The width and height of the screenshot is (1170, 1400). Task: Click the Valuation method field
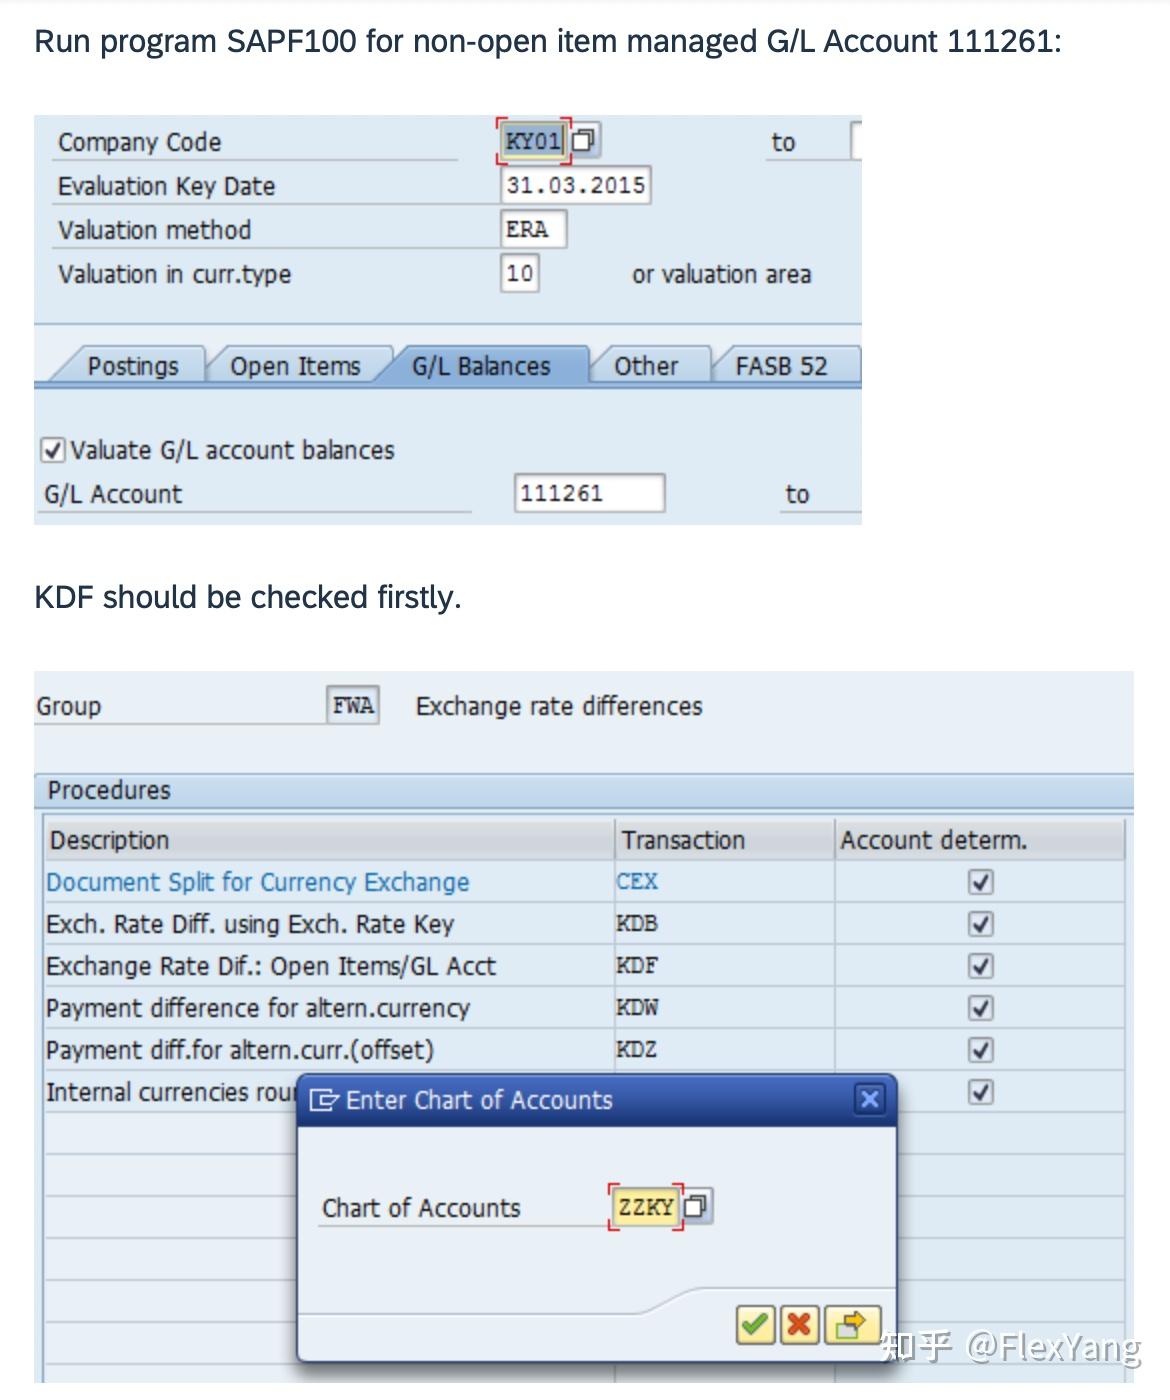tap(532, 229)
